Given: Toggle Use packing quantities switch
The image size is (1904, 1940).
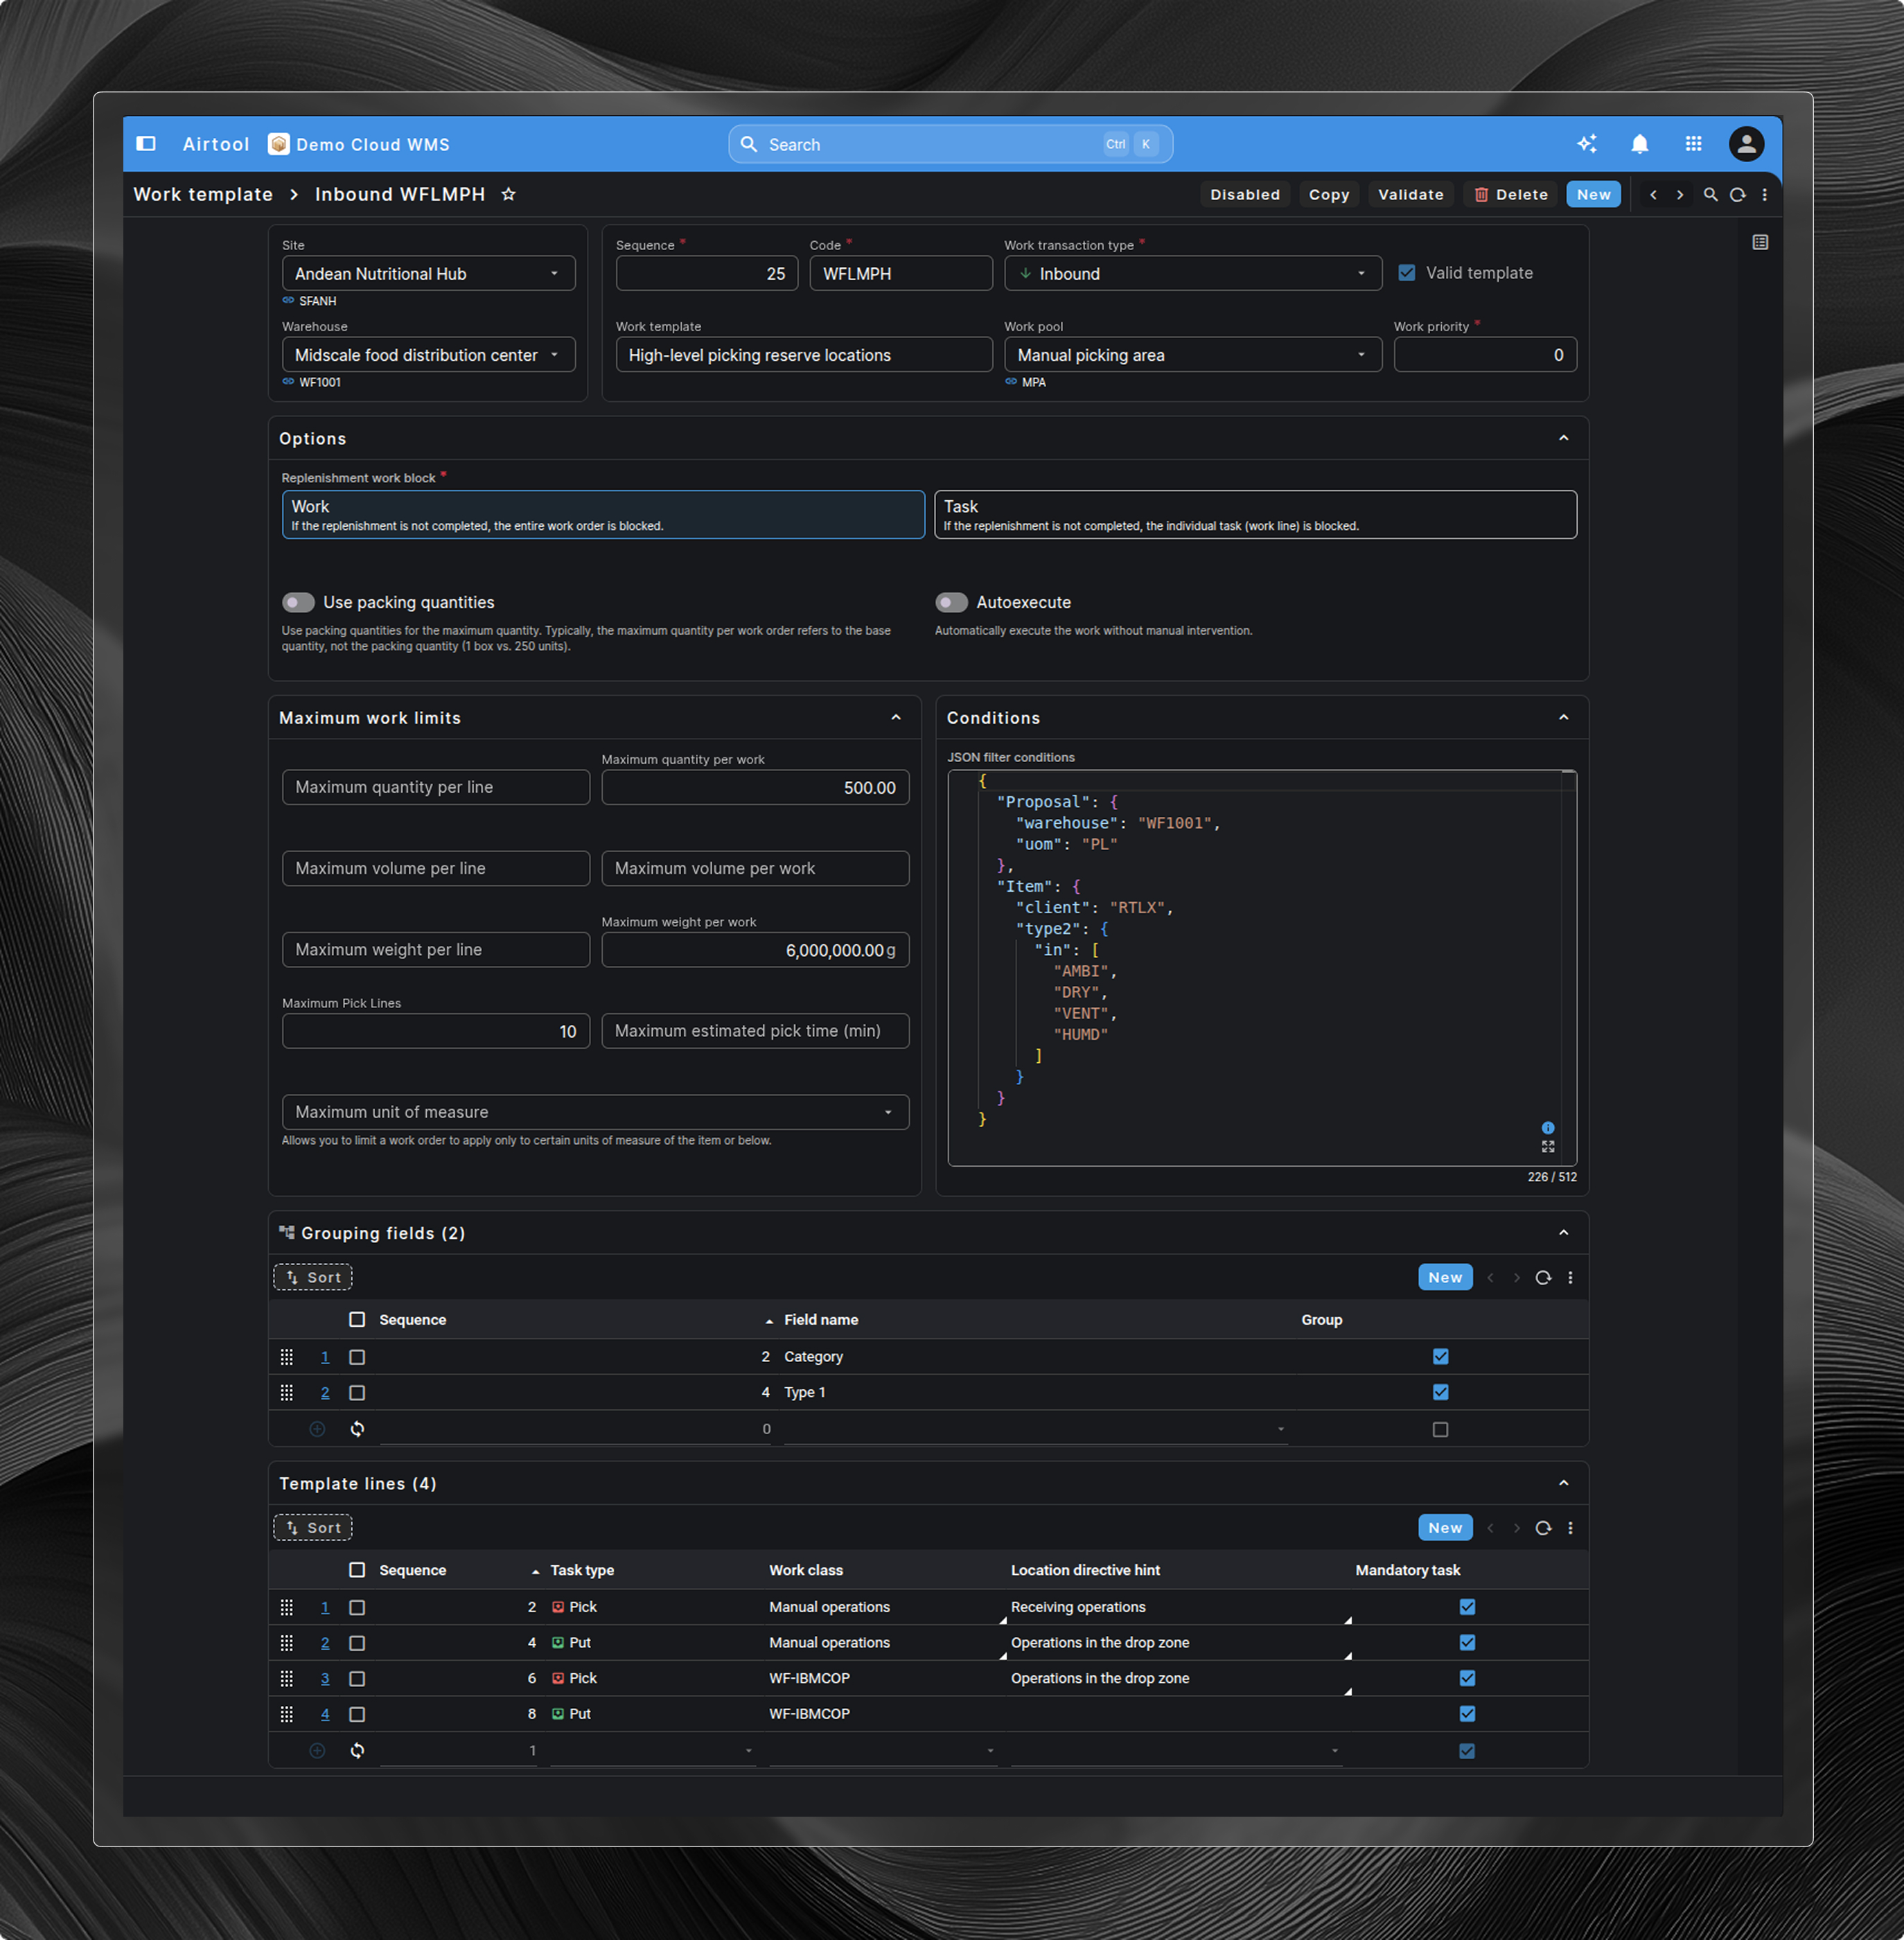Looking at the screenshot, I should pyautogui.click(x=298, y=602).
